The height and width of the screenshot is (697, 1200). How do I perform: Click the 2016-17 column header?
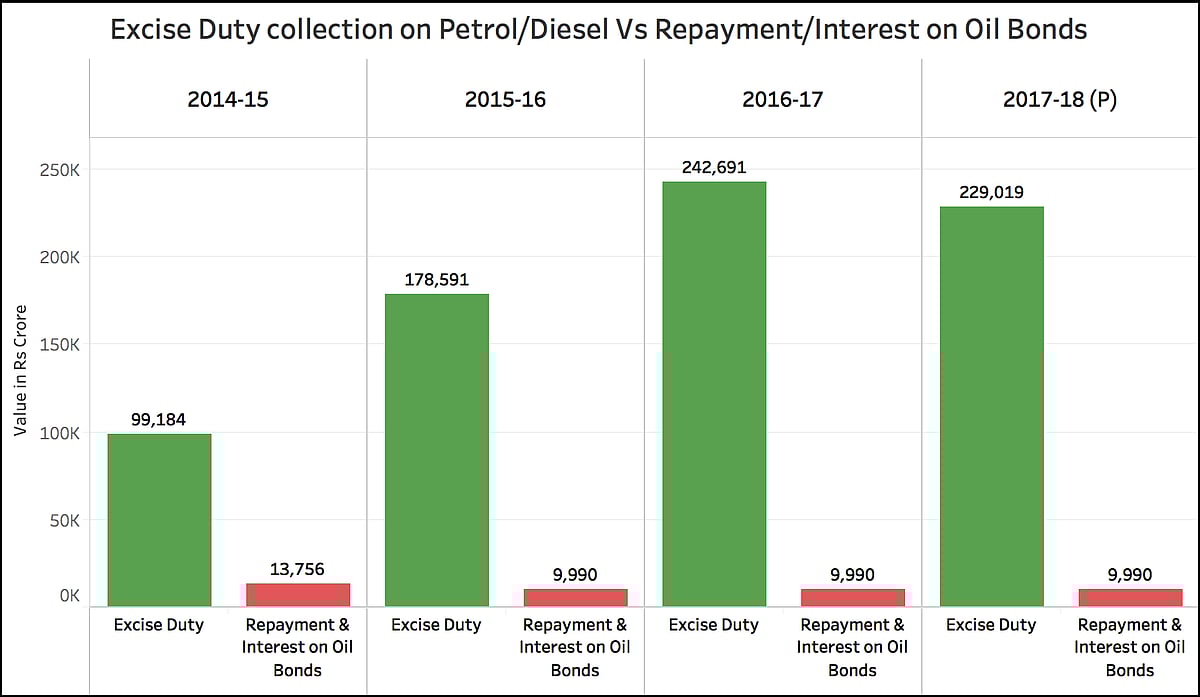pos(783,99)
